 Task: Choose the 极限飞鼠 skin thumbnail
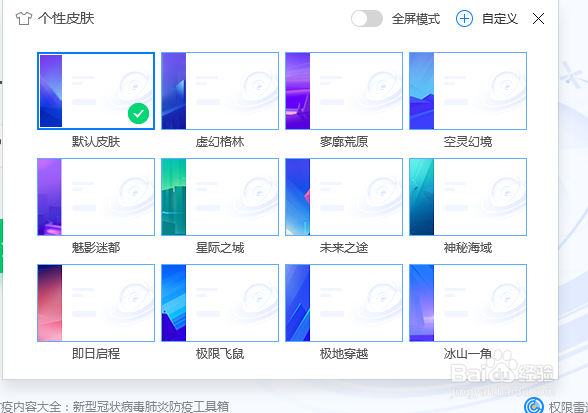(220, 303)
